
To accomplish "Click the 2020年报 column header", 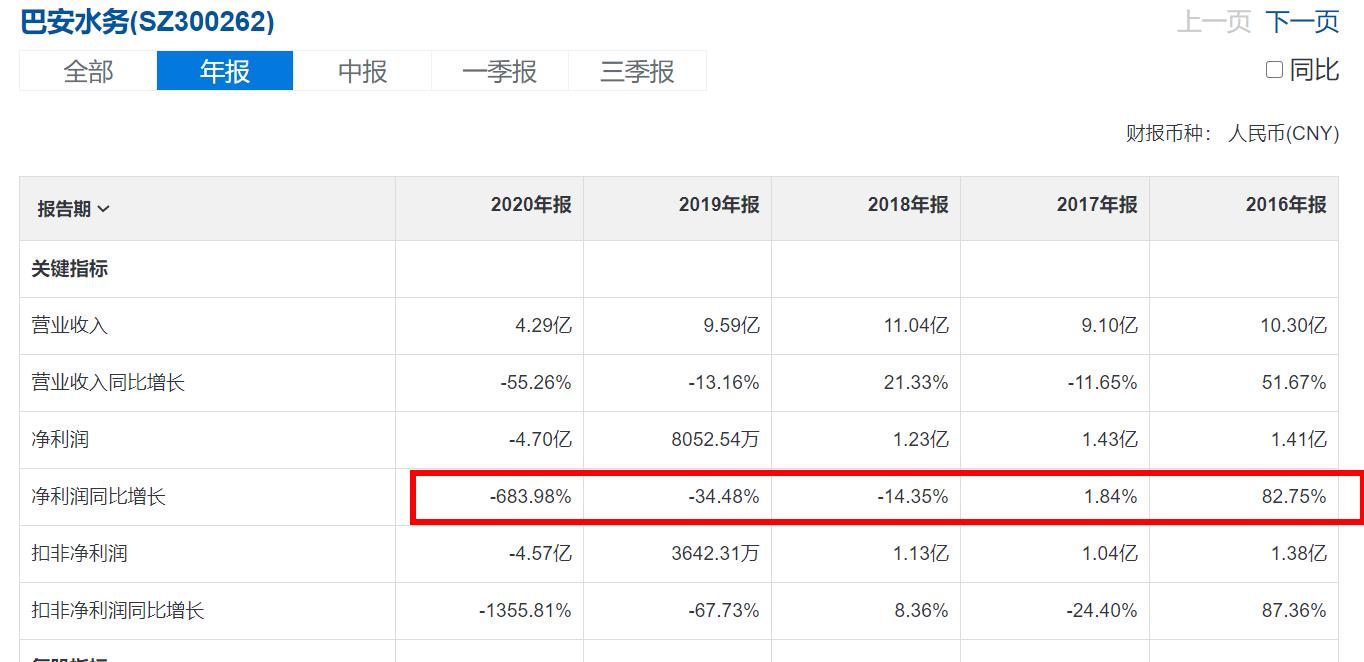I will point(531,205).
